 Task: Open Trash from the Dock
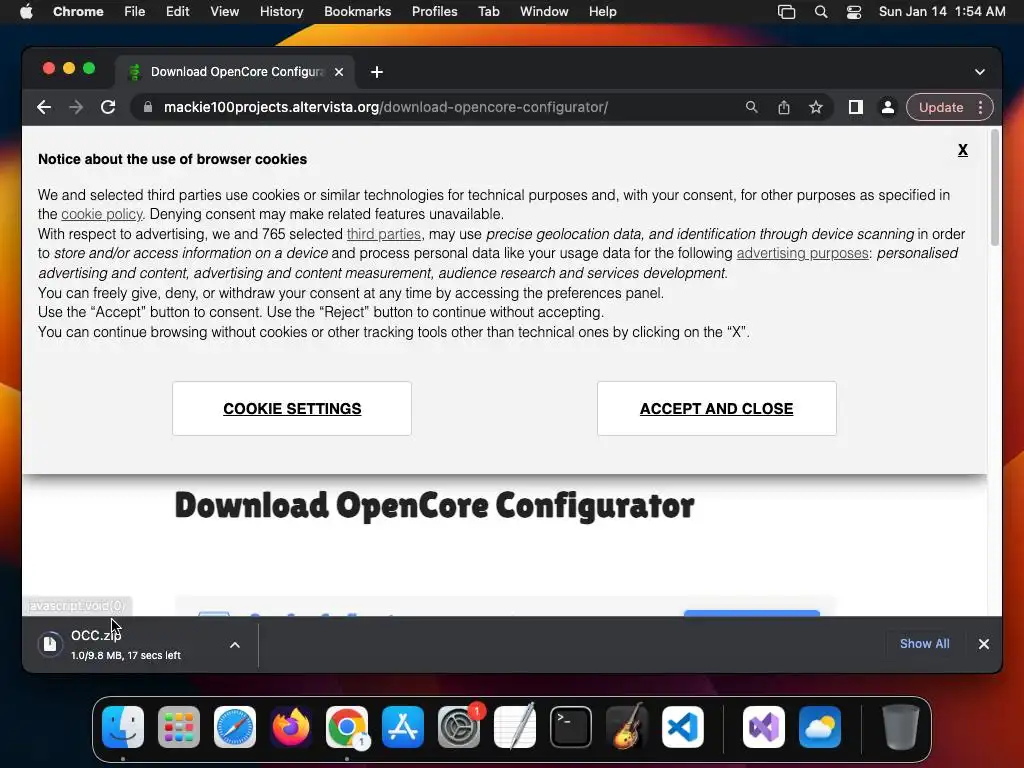click(901, 727)
